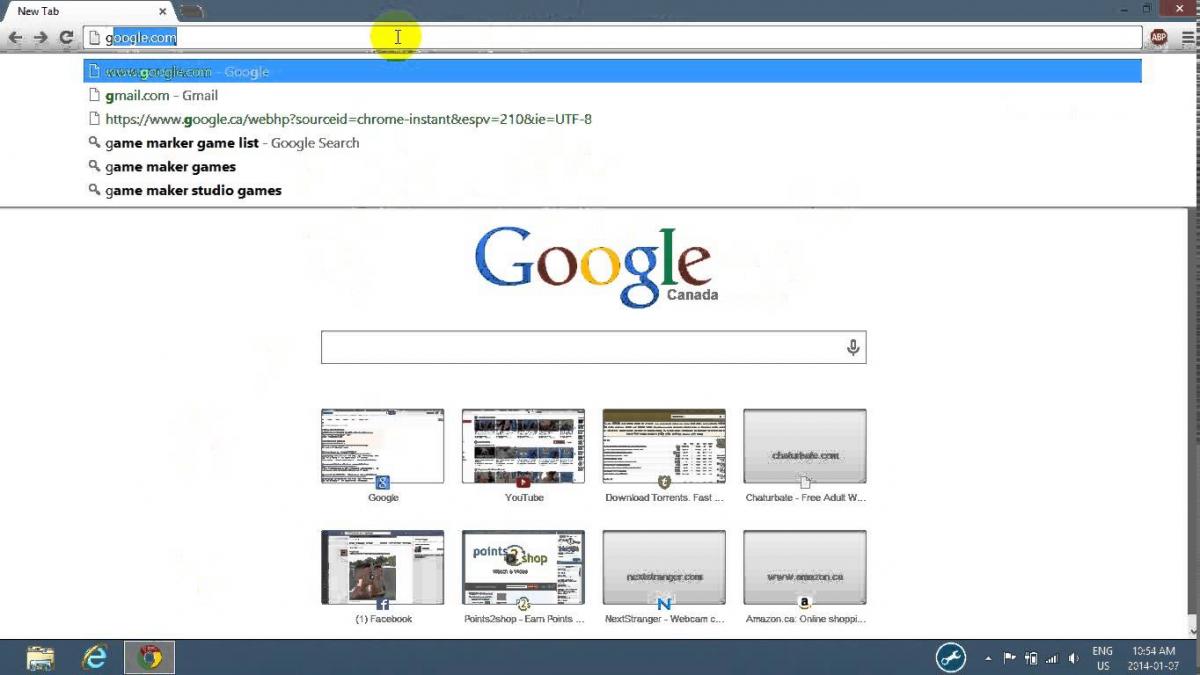This screenshot has width=1200, height=675.
Task: Open the YouTube most-visited thumbnail
Action: click(x=523, y=446)
